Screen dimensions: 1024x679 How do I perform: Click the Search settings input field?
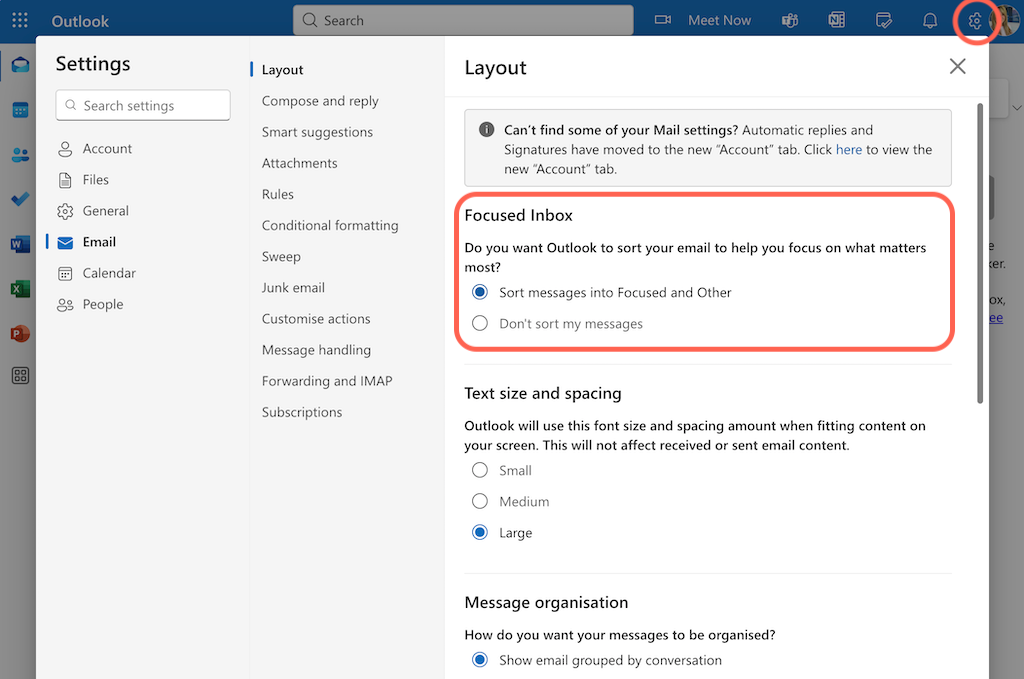pyautogui.click(x=143, y=105)
